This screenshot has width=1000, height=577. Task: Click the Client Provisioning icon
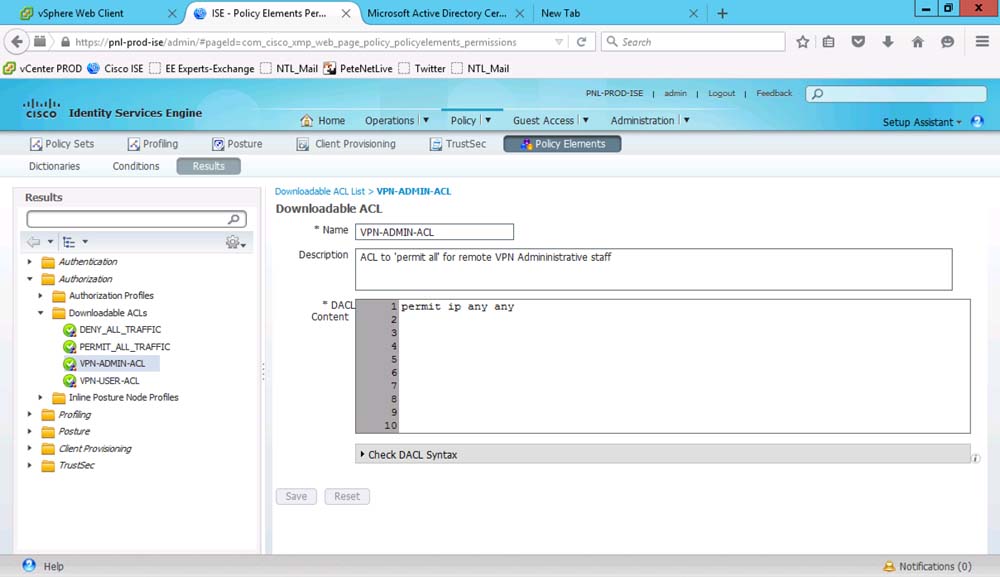303,145
